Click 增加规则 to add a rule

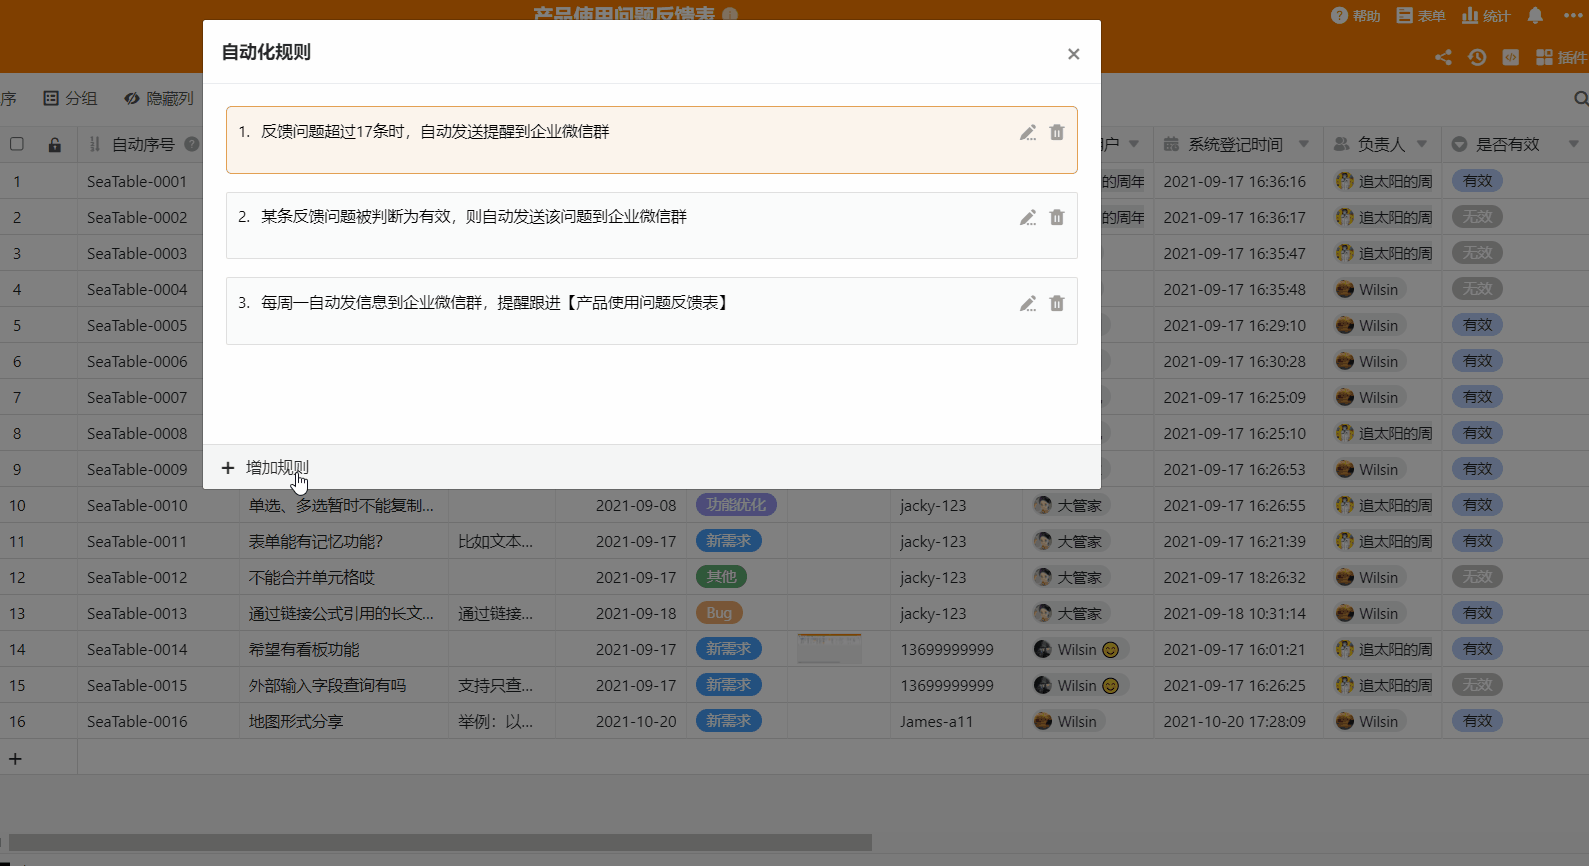(265, 467)
